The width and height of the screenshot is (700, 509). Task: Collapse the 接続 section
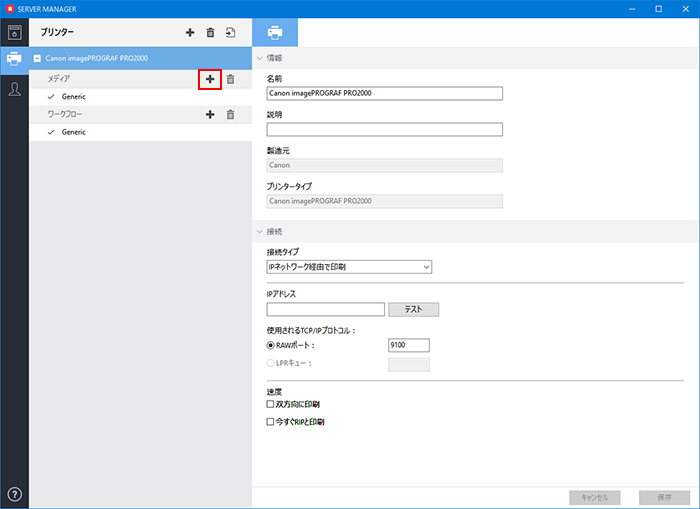pos(260,232)
